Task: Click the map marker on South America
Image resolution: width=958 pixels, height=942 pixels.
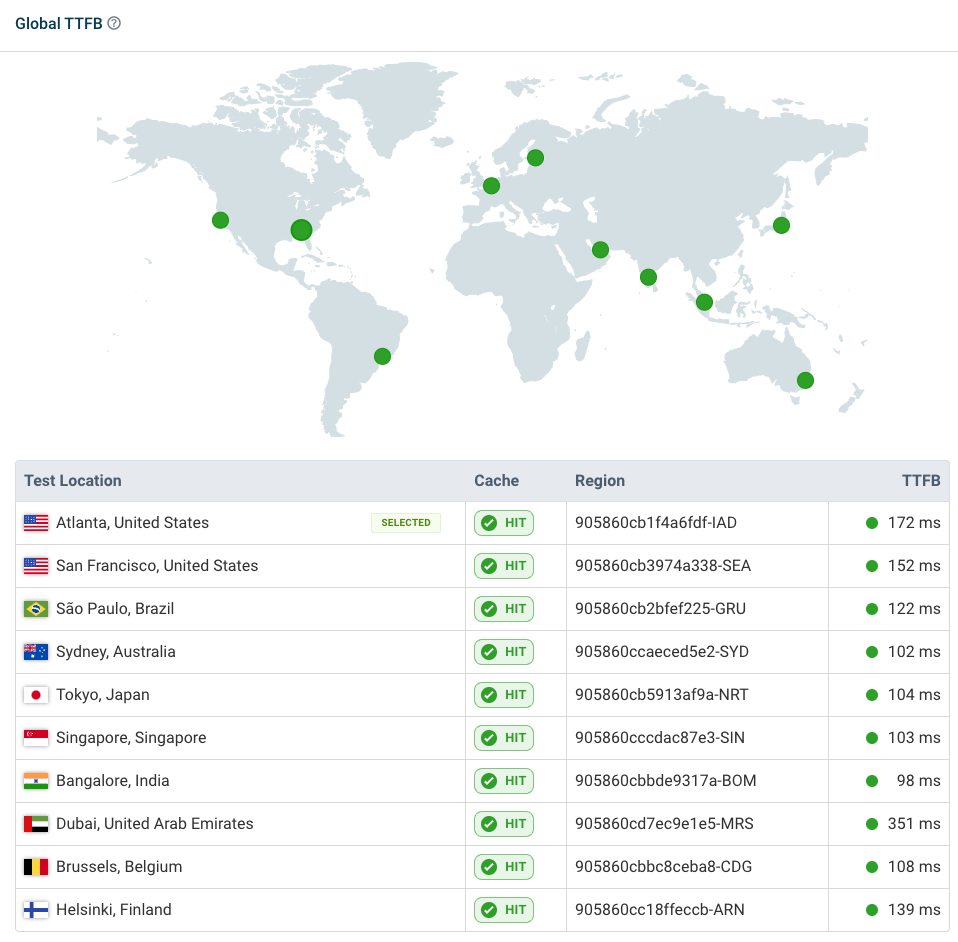Action: pyautogui.click(x=382, y=355)
